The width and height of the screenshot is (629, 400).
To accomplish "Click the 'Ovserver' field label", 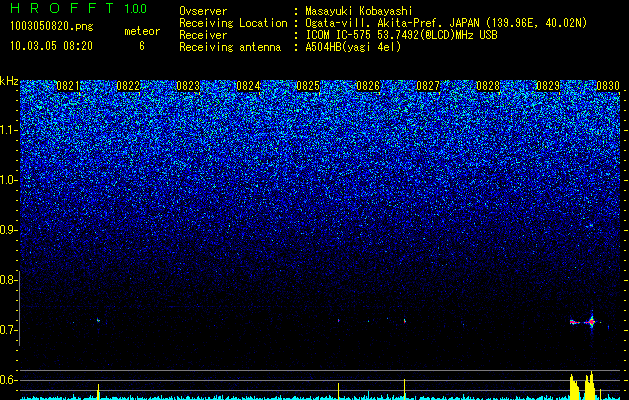I will pyautogui.click(x=203, y=11).
